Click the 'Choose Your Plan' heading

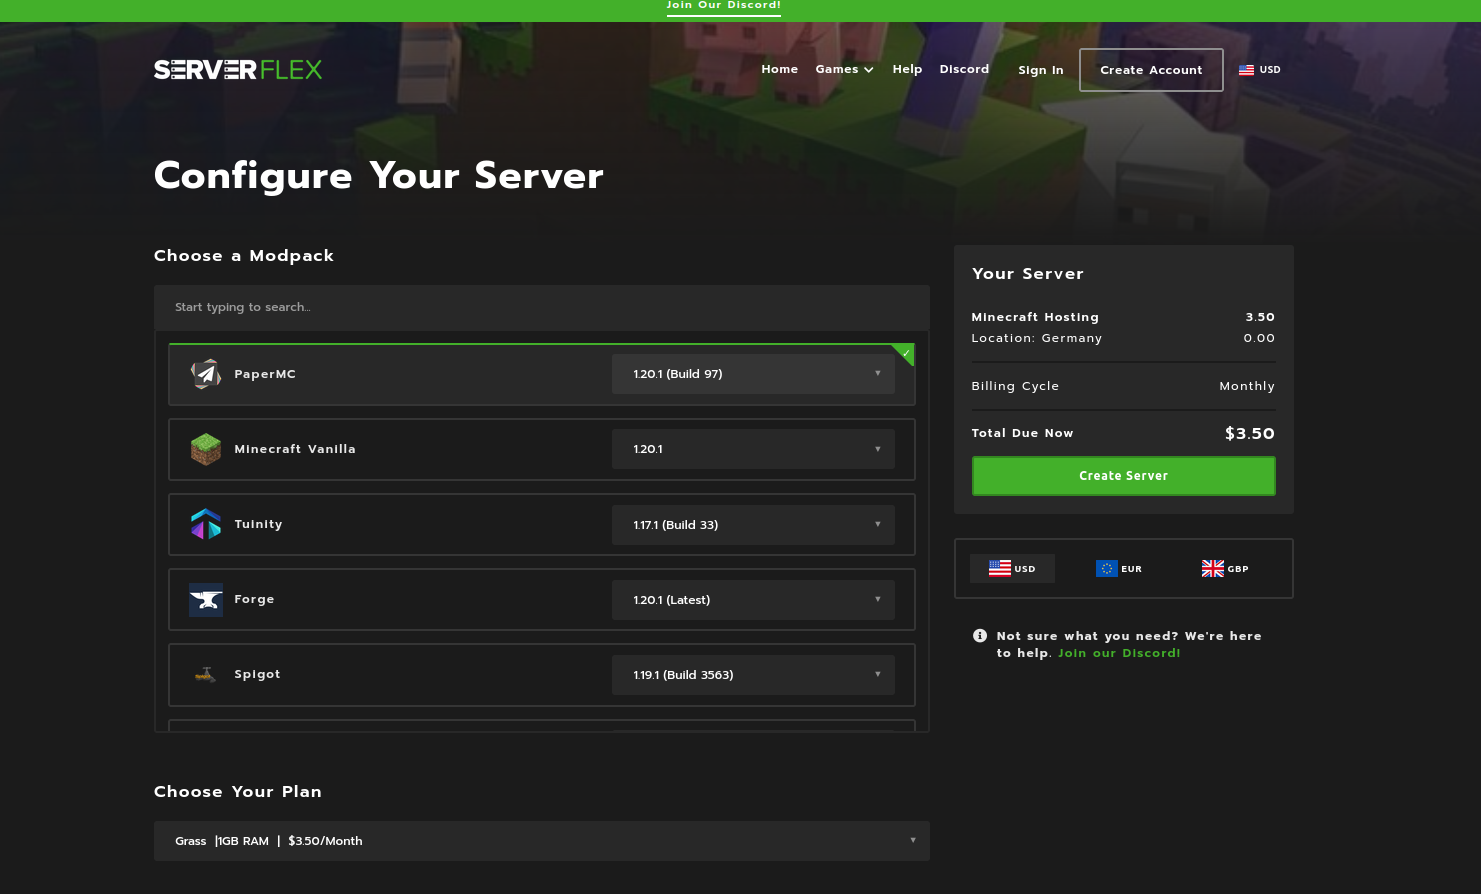[x=238, y=792]
